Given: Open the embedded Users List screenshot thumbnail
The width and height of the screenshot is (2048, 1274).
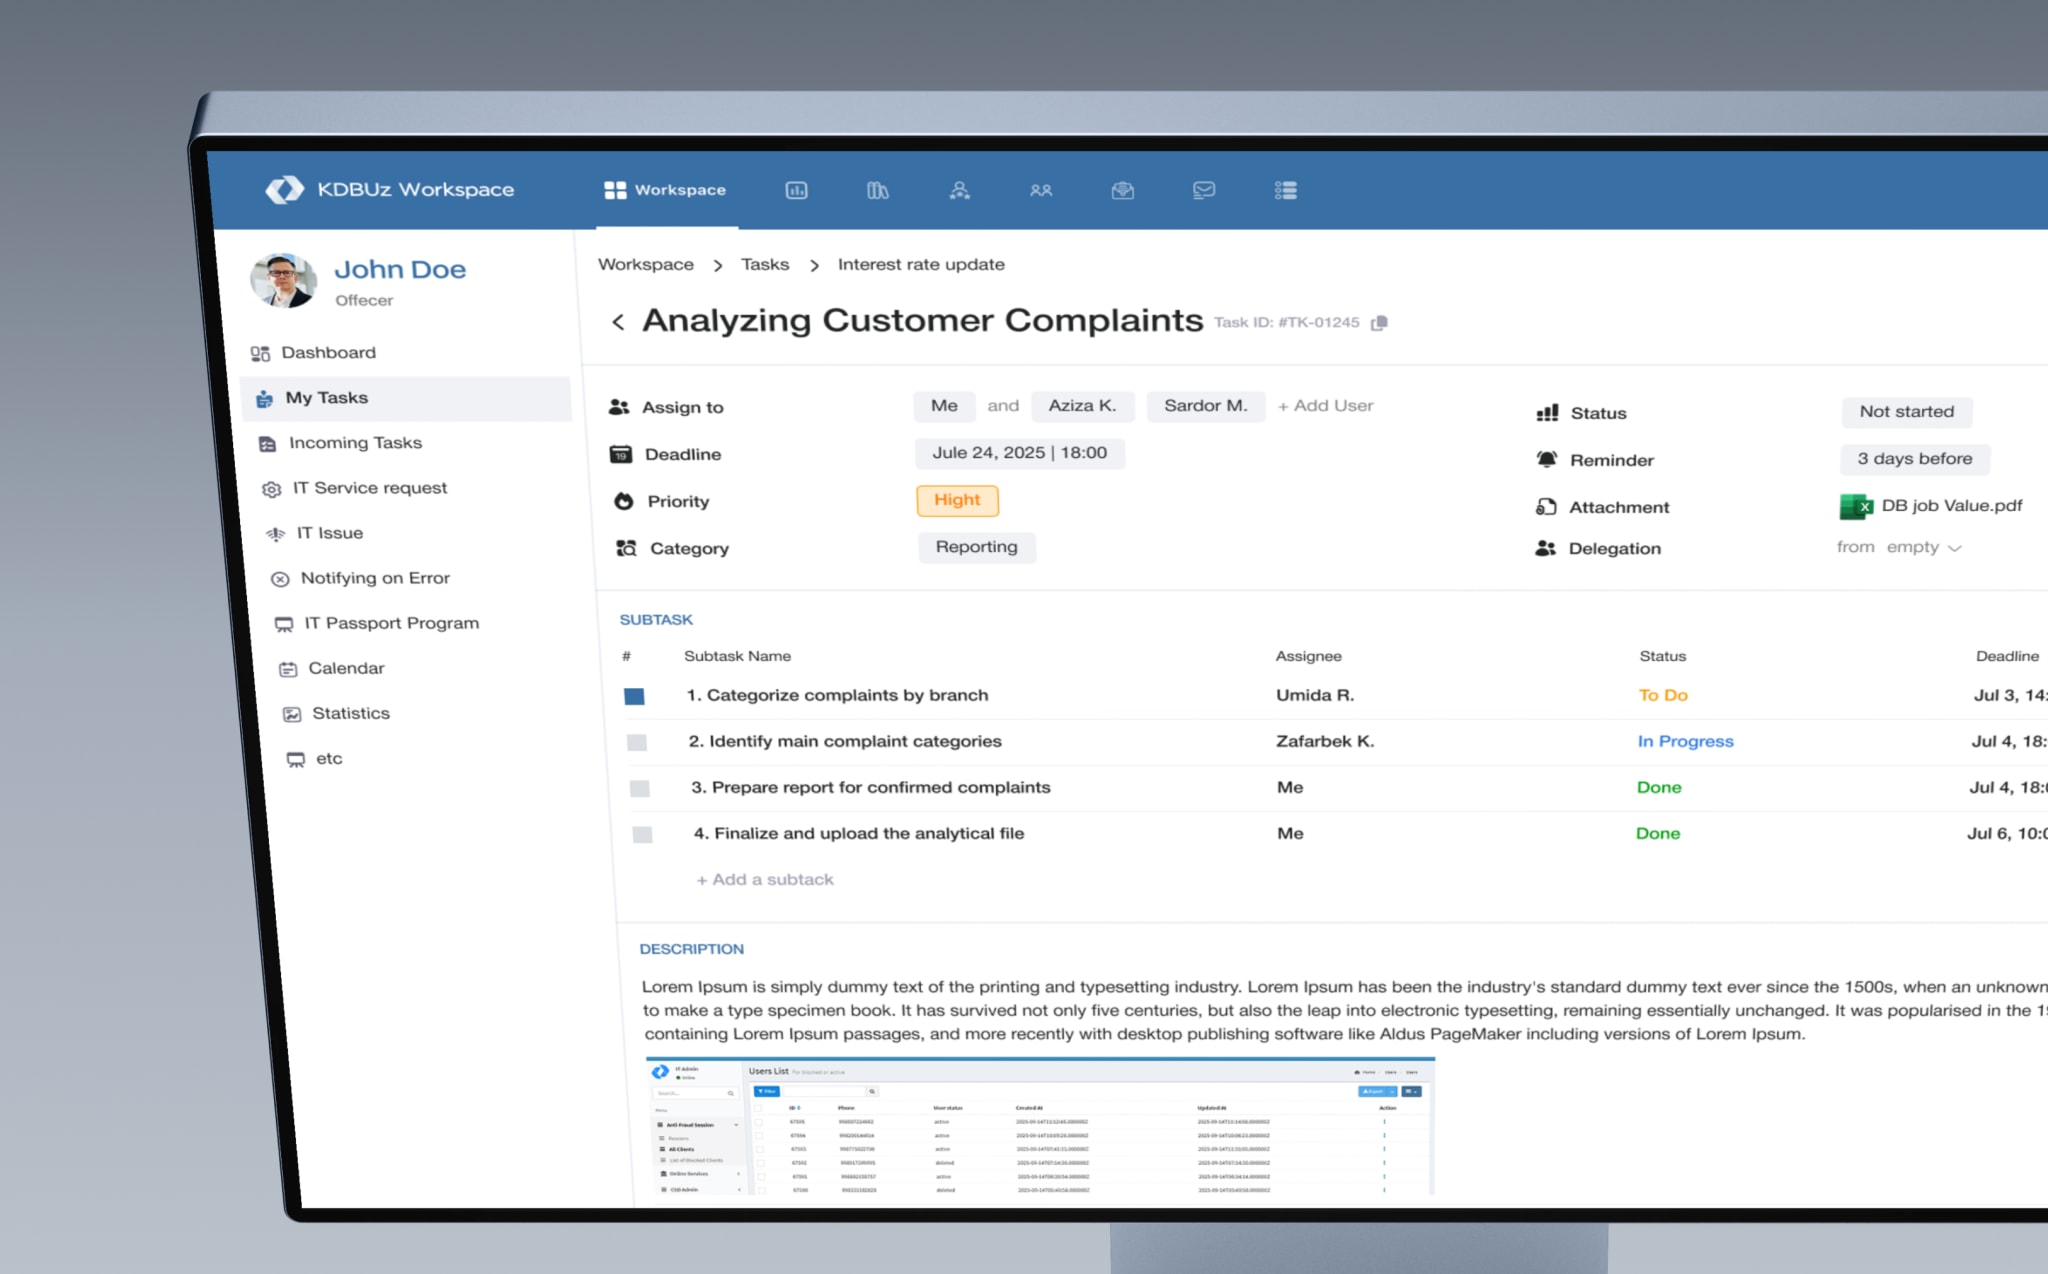Looking at the screenshot, I should (x=1040, y=1126).
